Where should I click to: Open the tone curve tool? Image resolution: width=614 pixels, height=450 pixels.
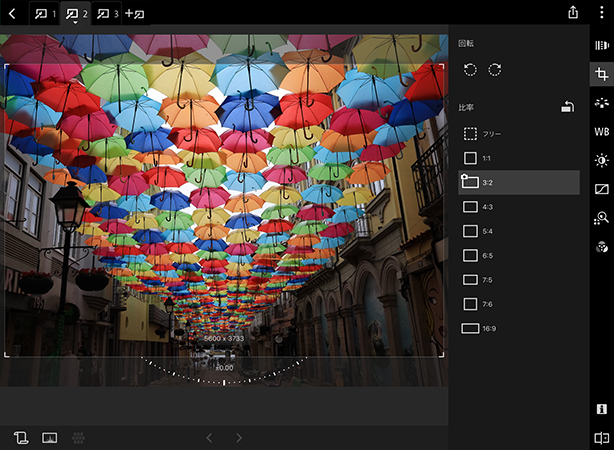pyautogui.click(x=601, y=189)
